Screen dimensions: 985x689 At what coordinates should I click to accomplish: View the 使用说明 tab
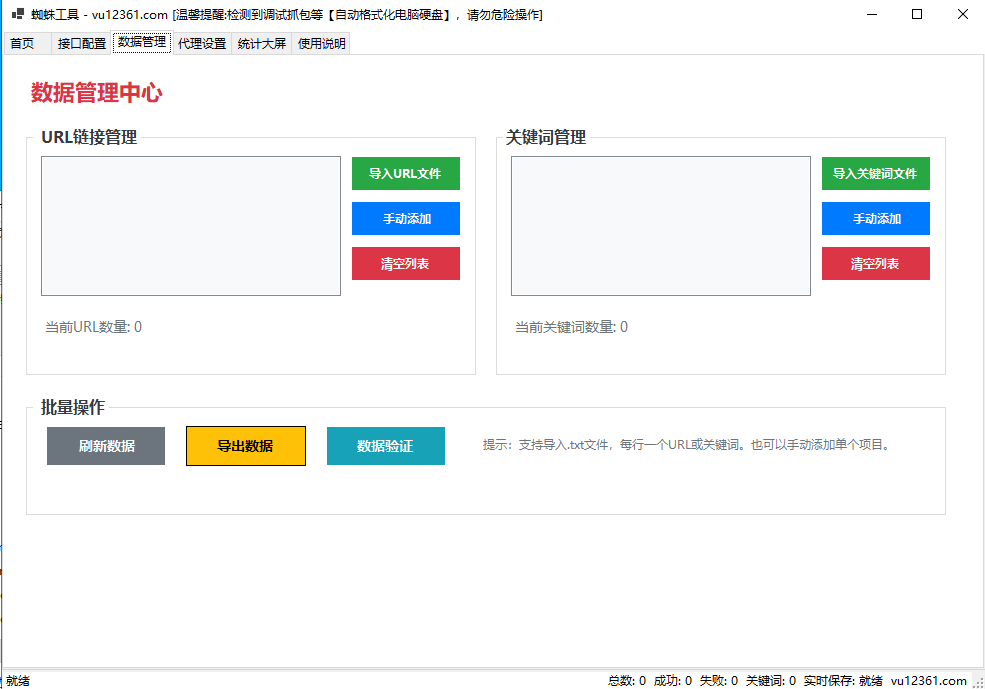click(x=321, y=44)
